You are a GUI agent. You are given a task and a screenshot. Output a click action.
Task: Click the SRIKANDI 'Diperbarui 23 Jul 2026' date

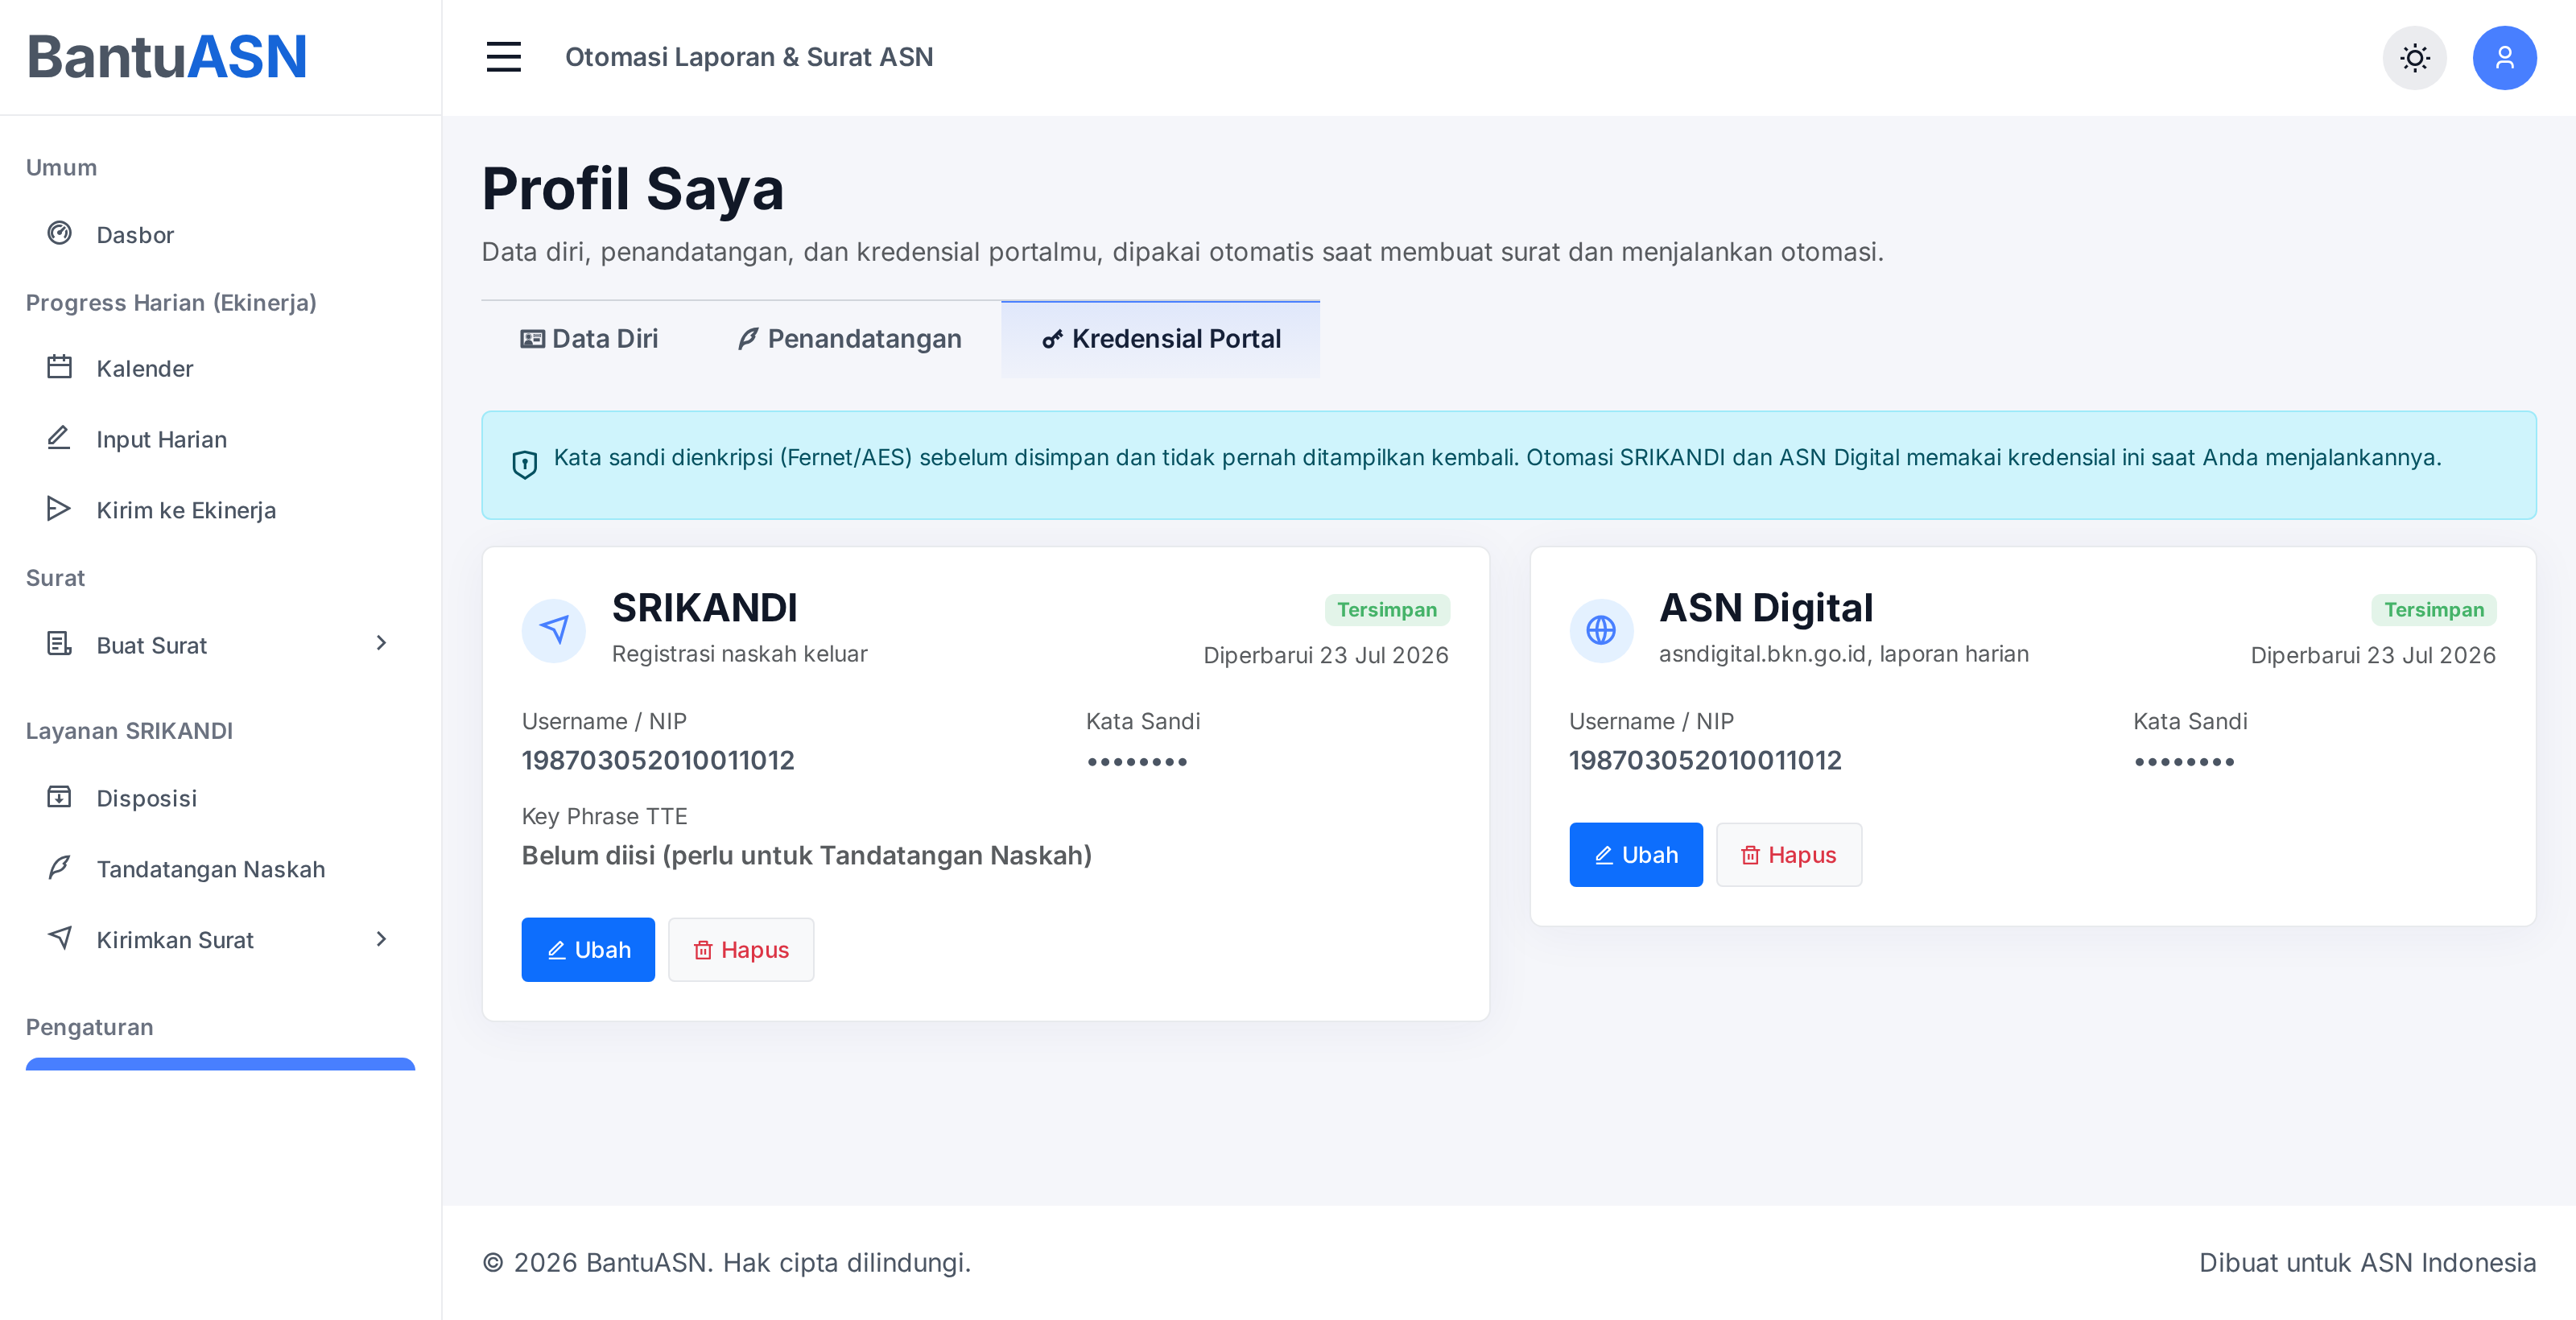1326,655
